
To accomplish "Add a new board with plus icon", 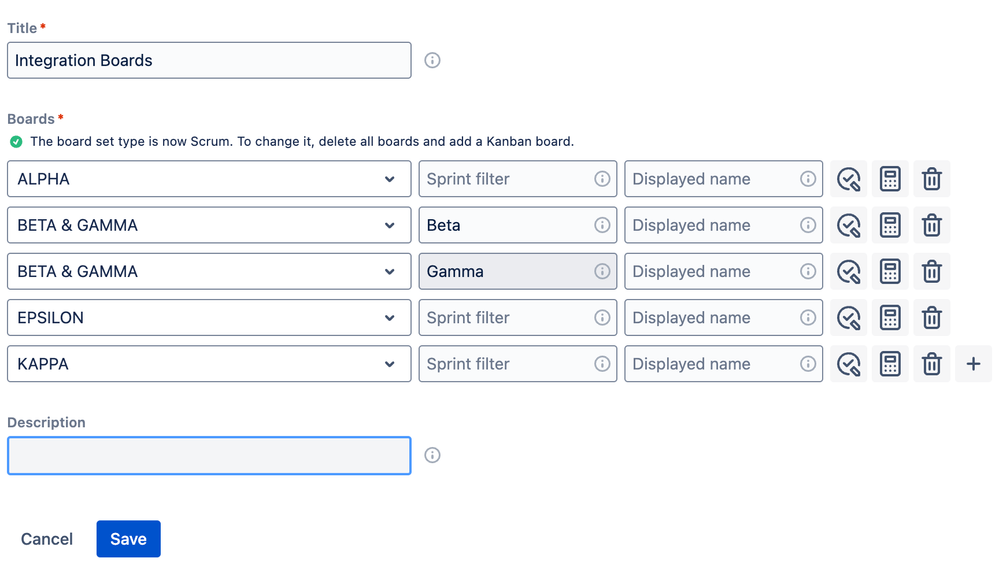I will pyautogui.click(x=973, y=364).
